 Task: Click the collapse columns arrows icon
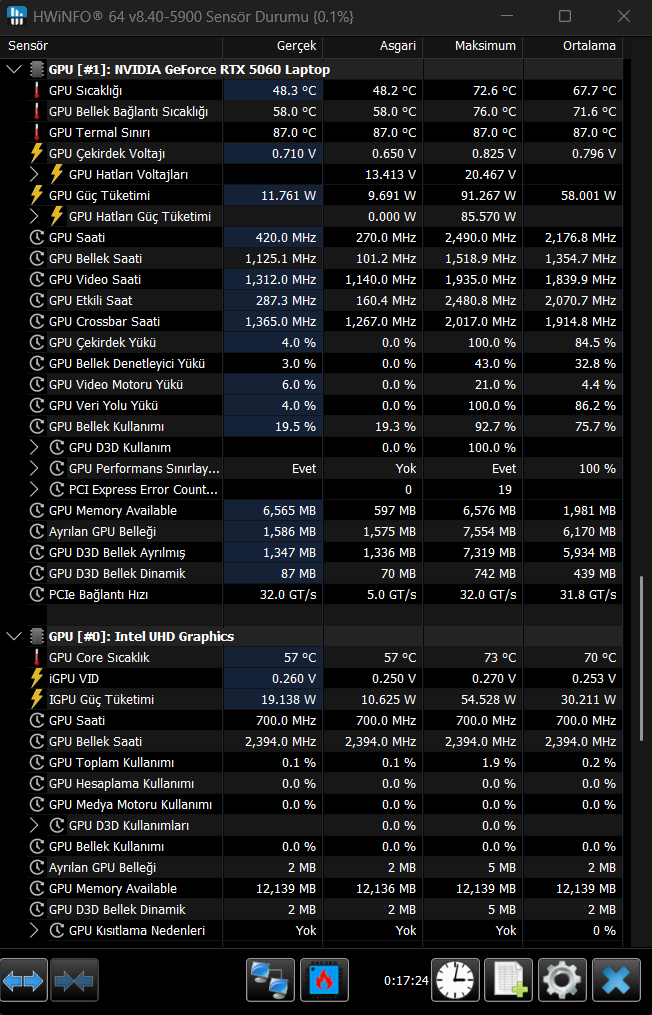tap(74, 980)
